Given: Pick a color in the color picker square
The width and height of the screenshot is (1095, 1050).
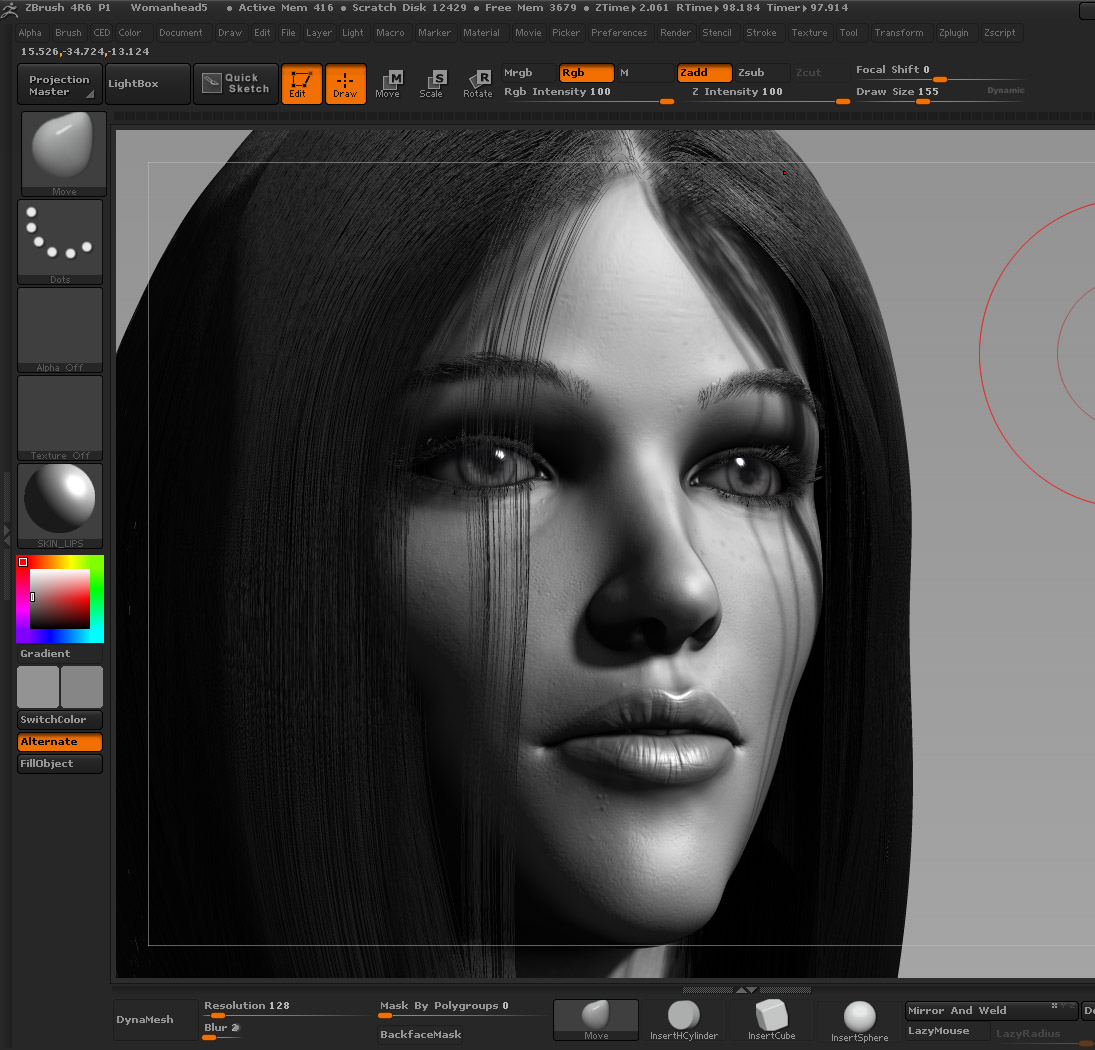Looking at the screenshot, I should pyautogui.click(x=59, y=599).
